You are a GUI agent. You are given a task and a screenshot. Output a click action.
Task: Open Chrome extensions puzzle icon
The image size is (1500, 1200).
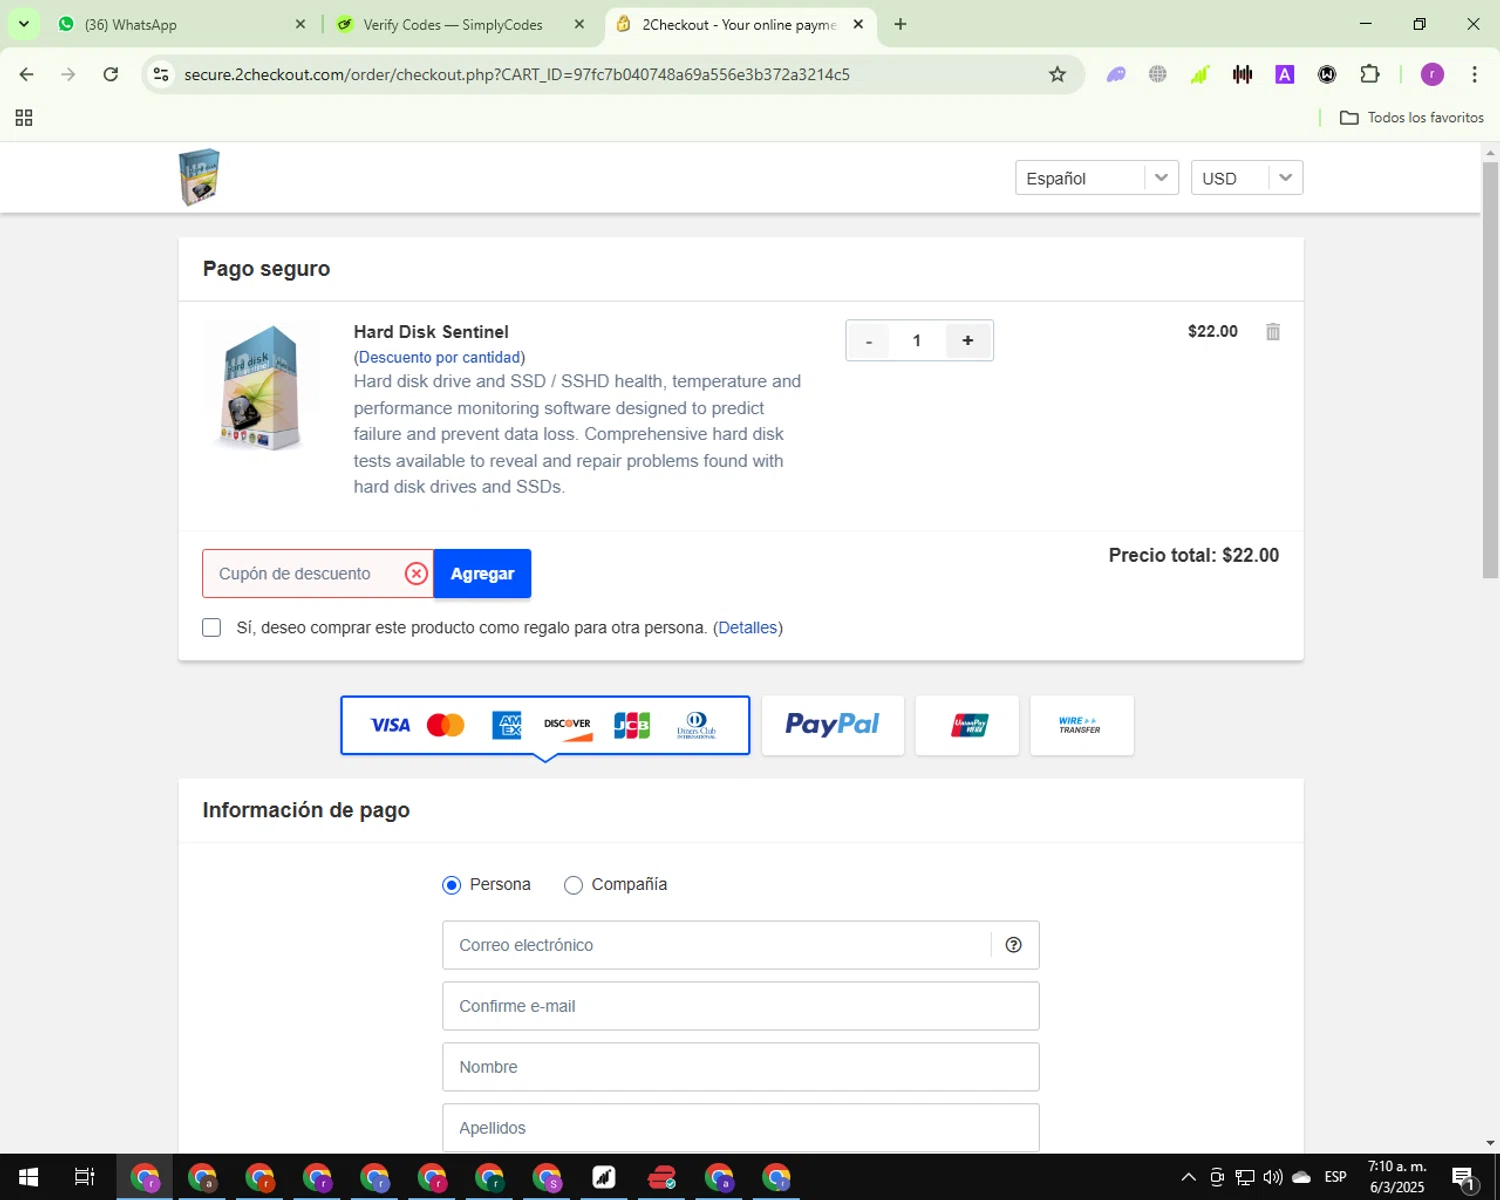click(x=1369, y=74)
